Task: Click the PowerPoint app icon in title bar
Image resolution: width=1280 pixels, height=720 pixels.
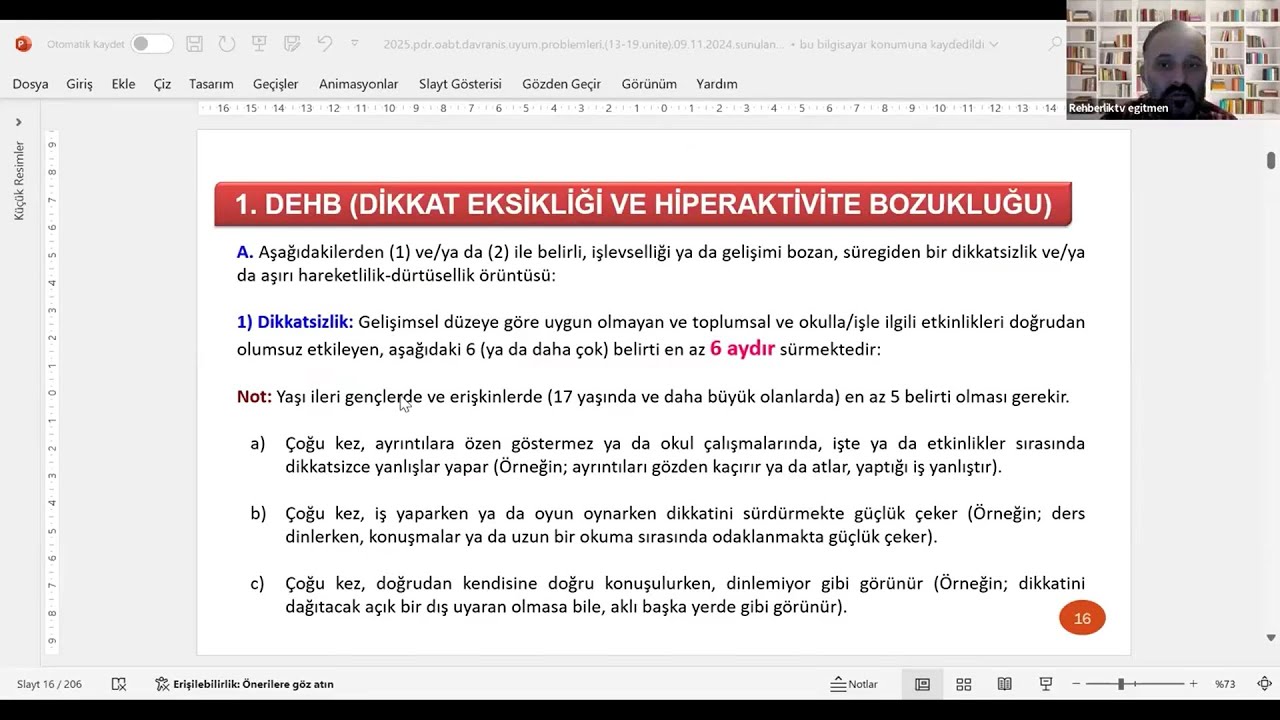Action: [x=23, y=44]
